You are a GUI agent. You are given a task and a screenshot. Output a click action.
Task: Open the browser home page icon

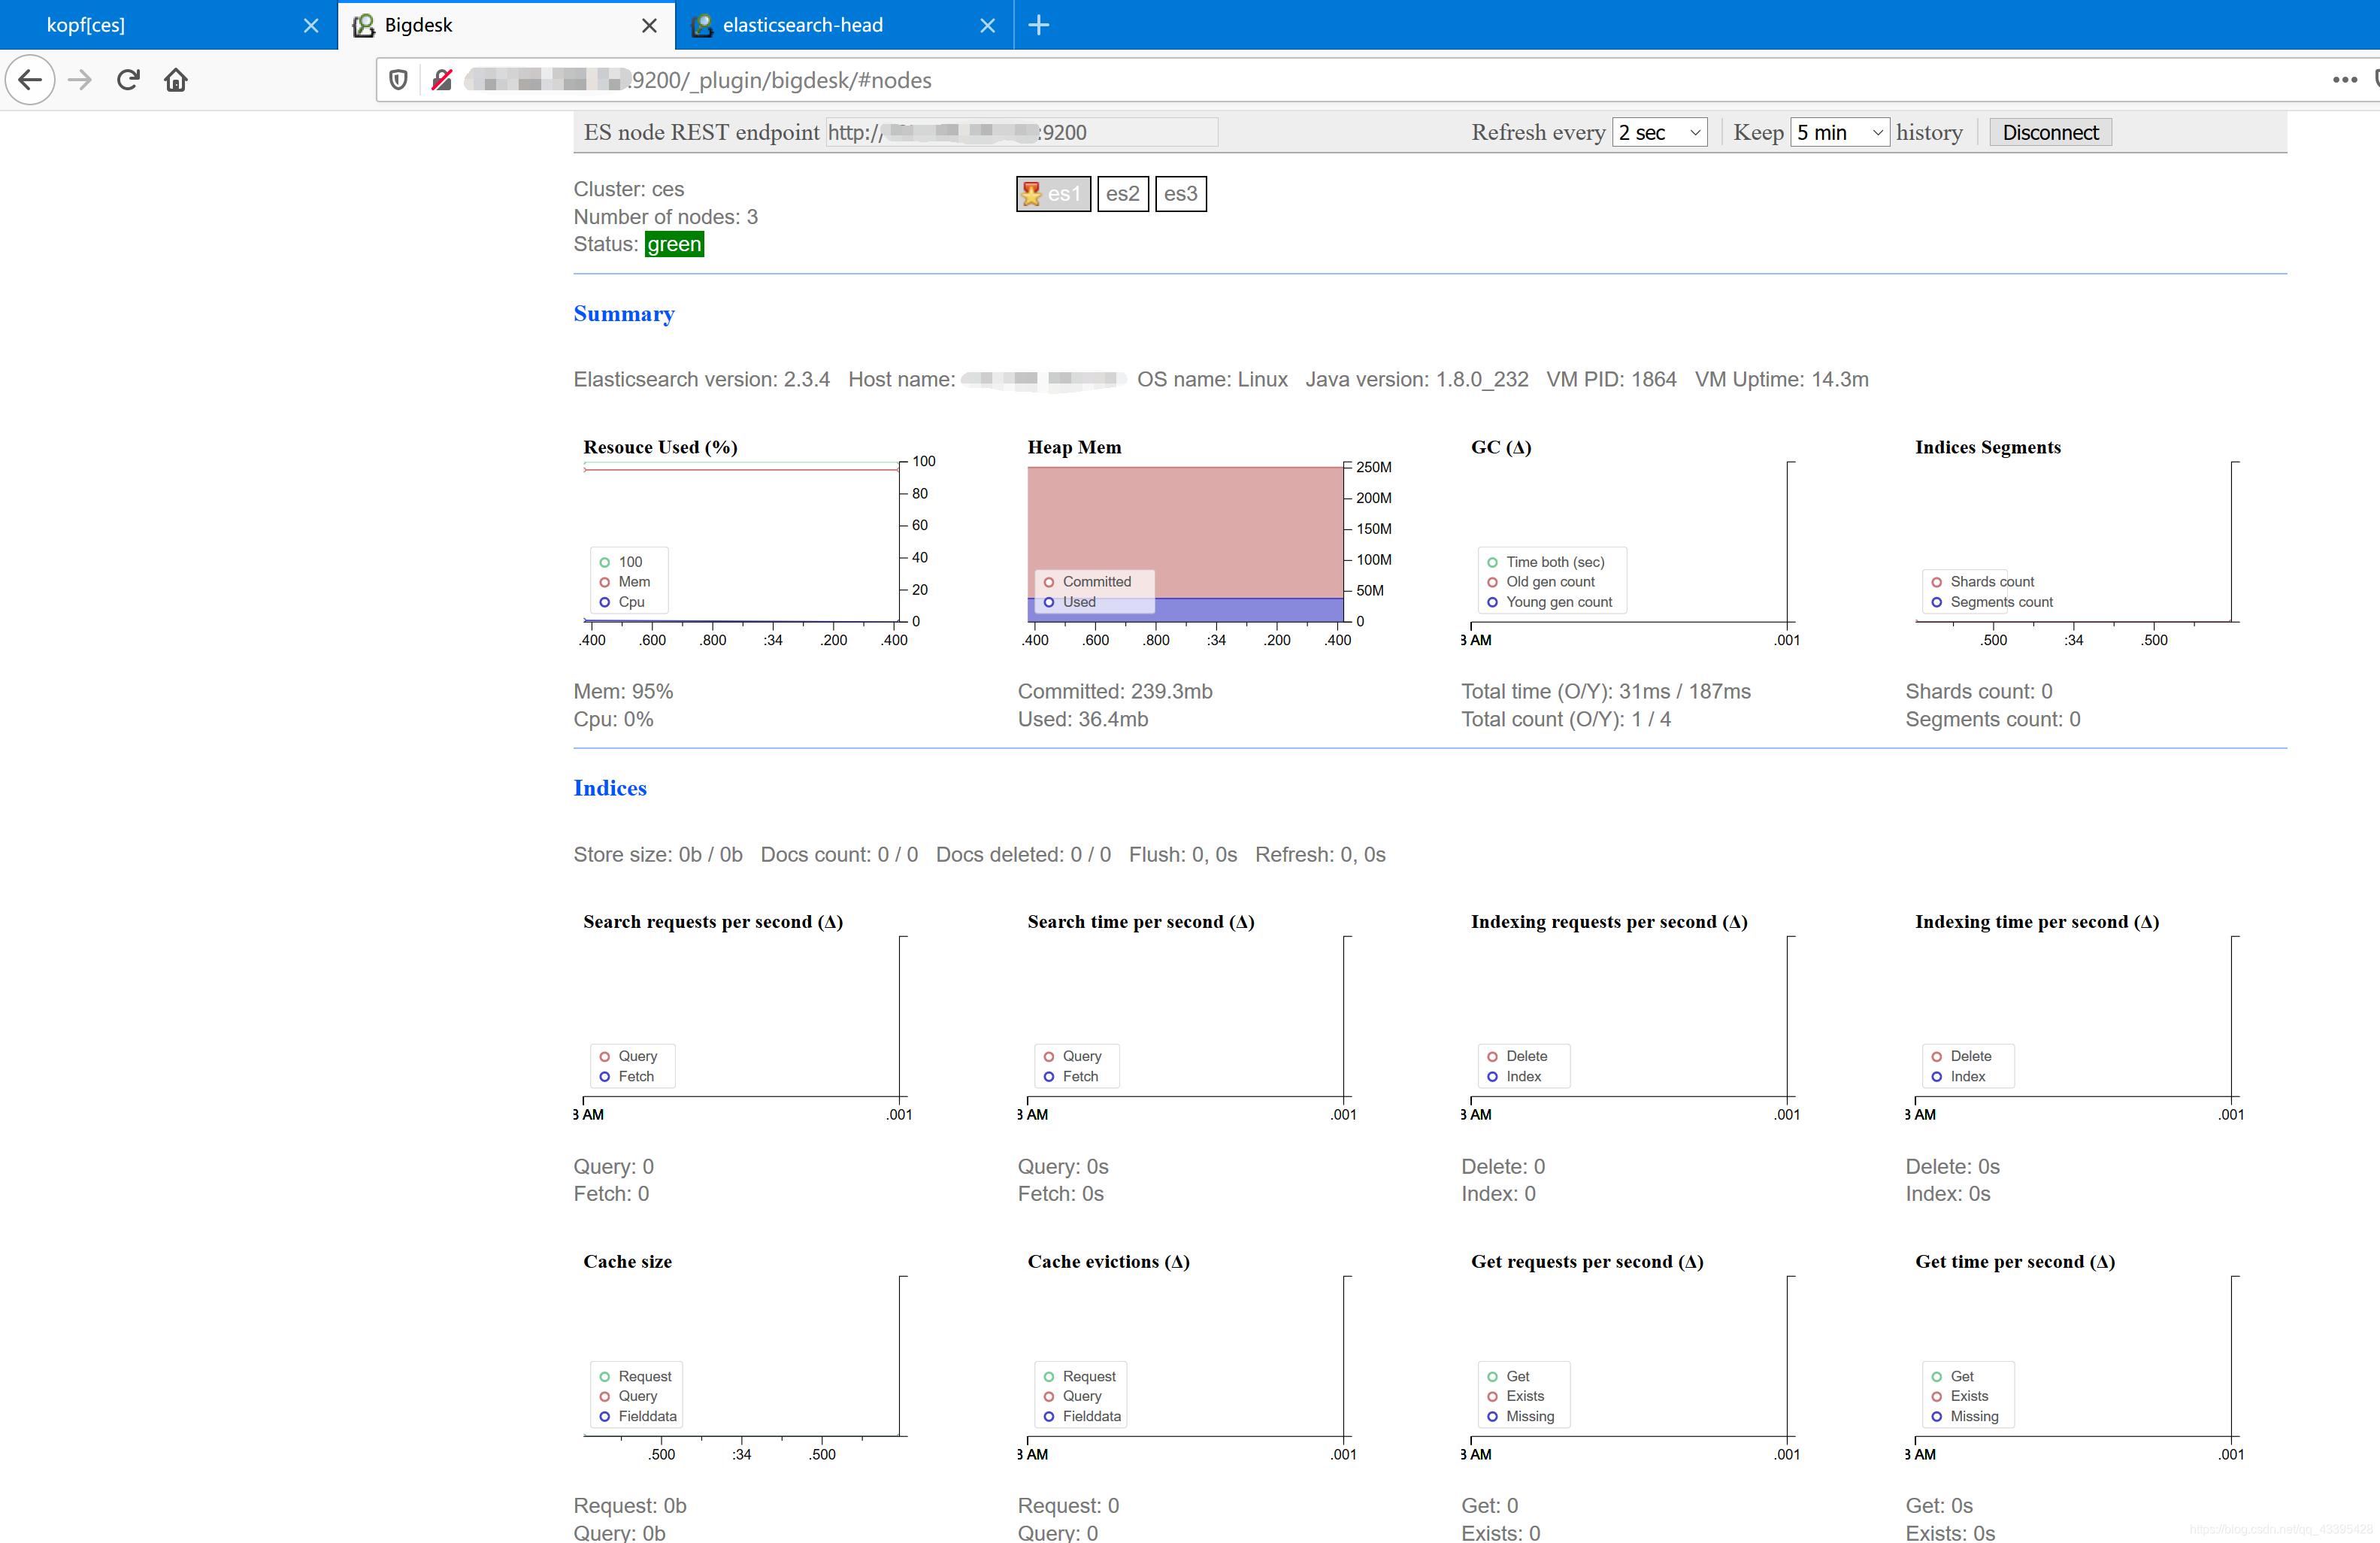(x=176, y=80)
